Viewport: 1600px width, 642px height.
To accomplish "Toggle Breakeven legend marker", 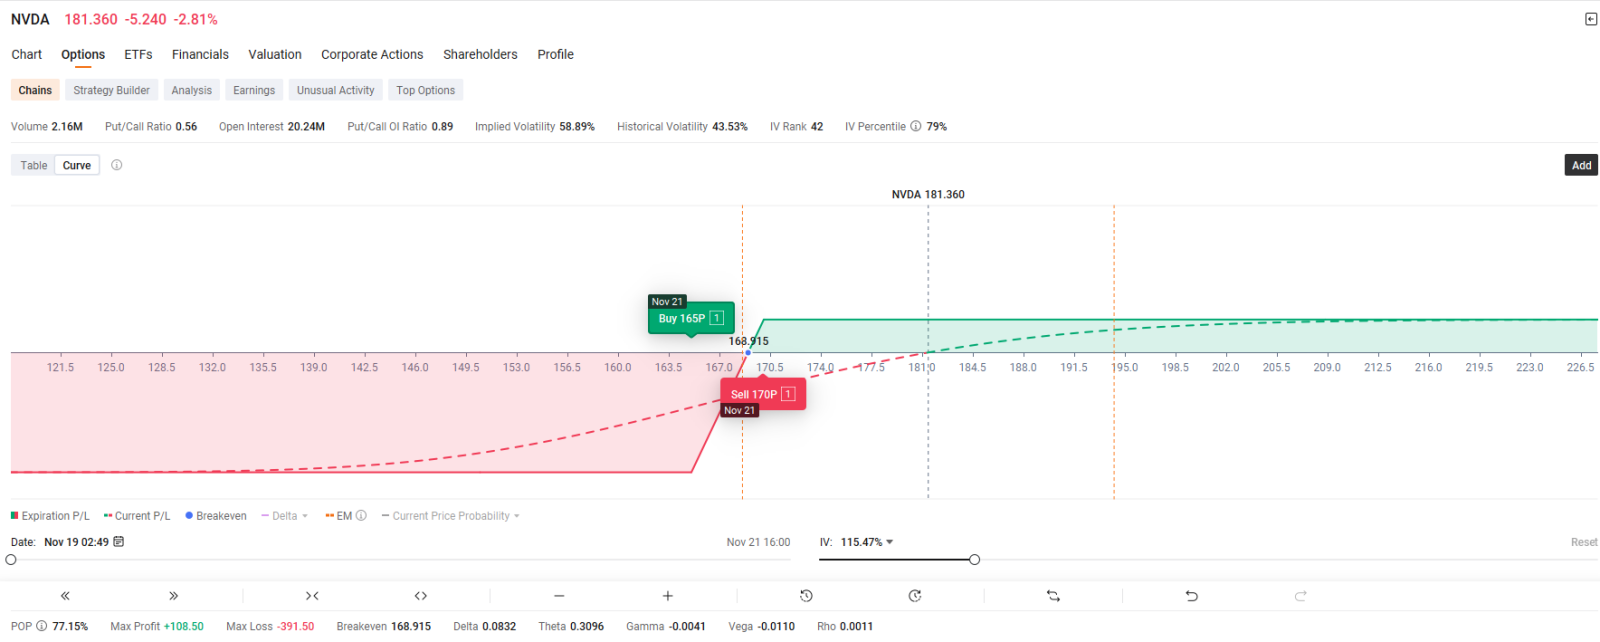I will point(216,516).
